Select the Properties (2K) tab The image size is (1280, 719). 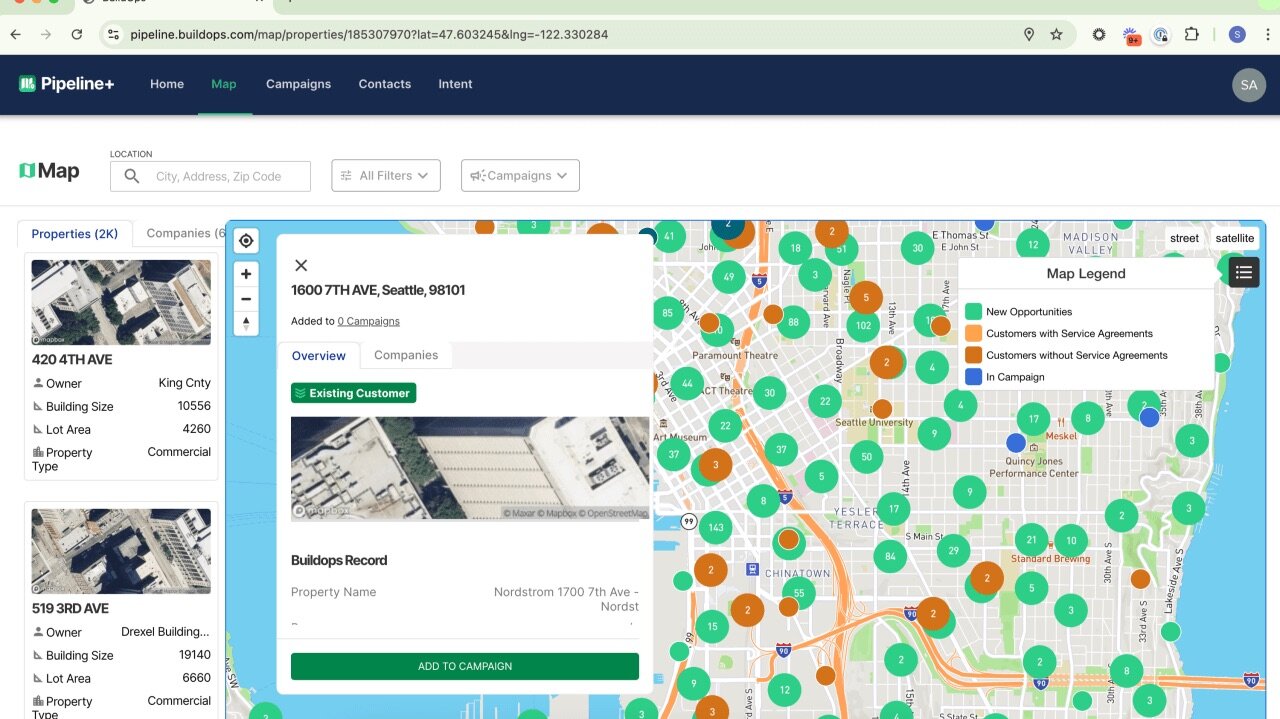[x=75, y=234]
